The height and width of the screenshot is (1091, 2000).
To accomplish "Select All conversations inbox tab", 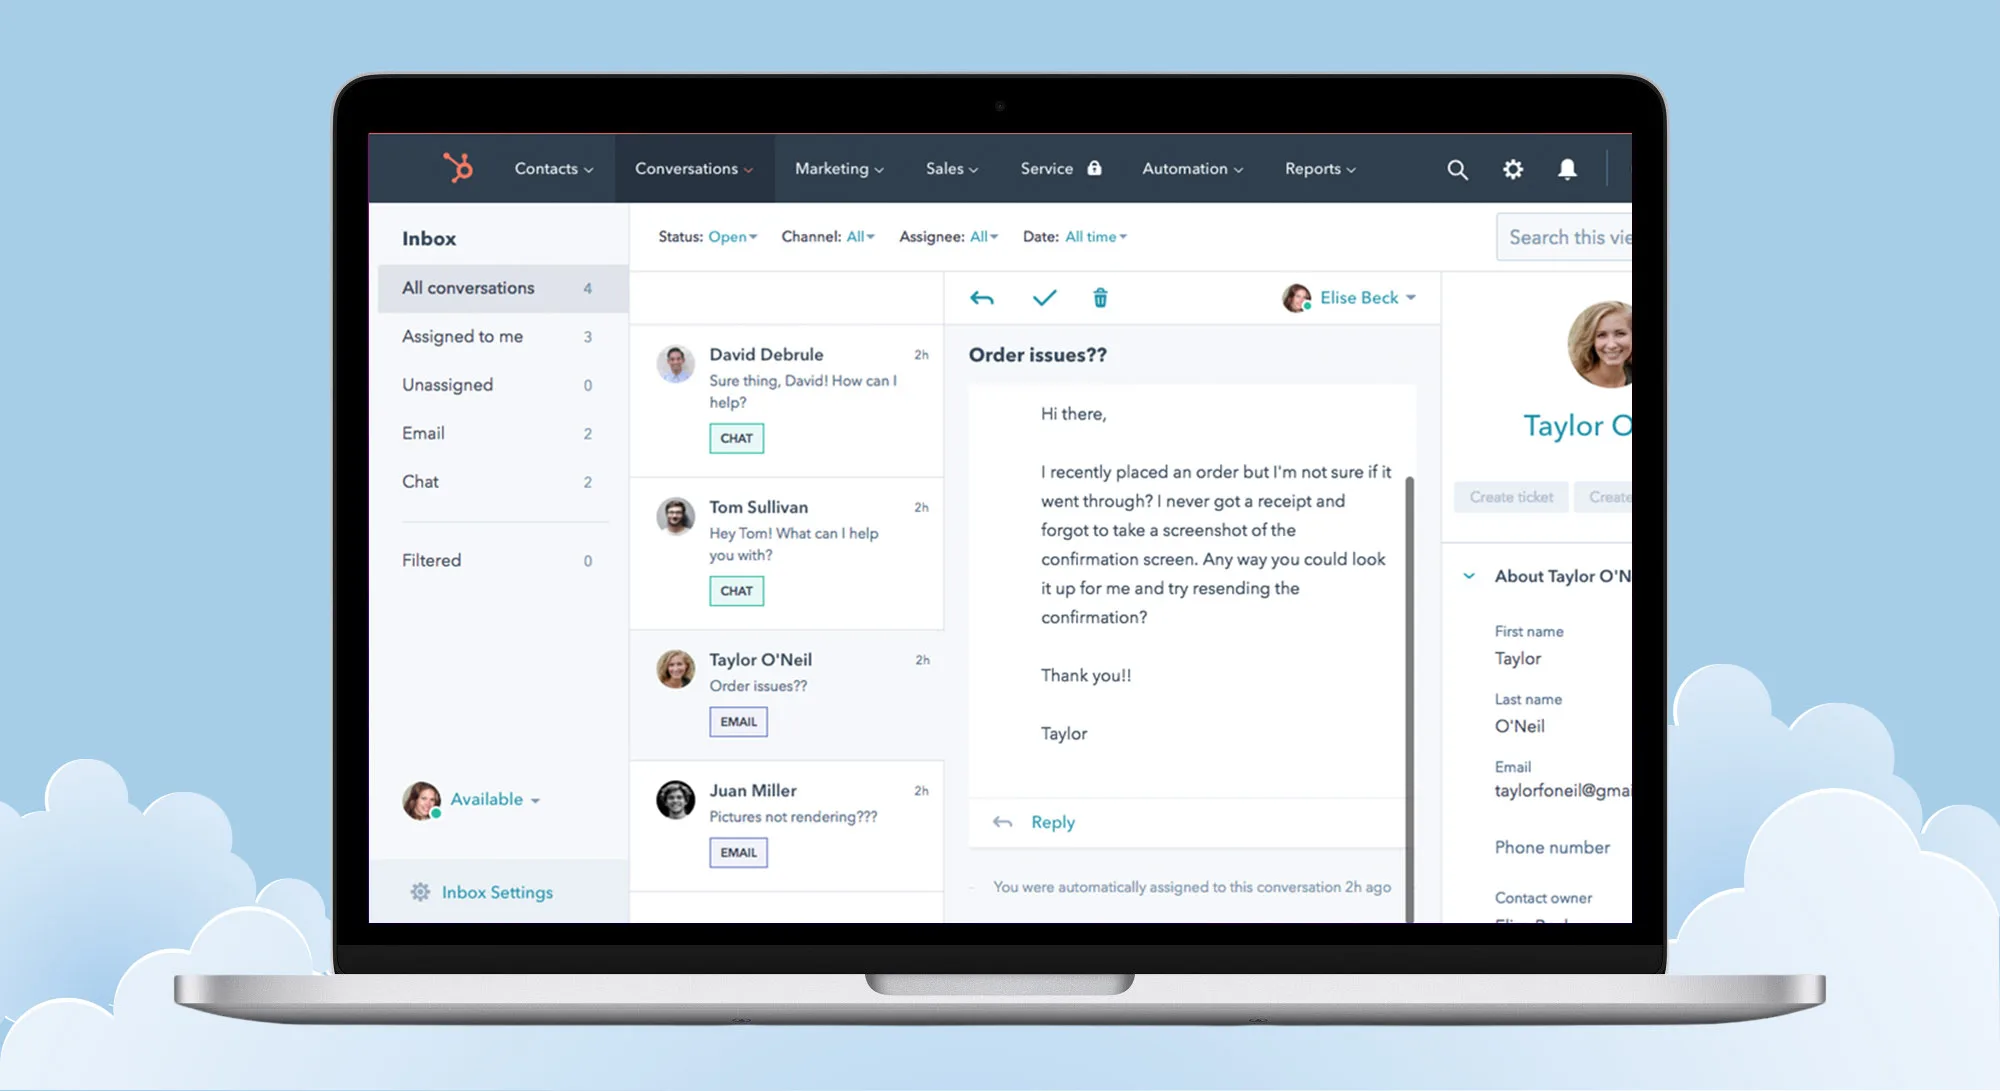I will (x=497, y=288).
